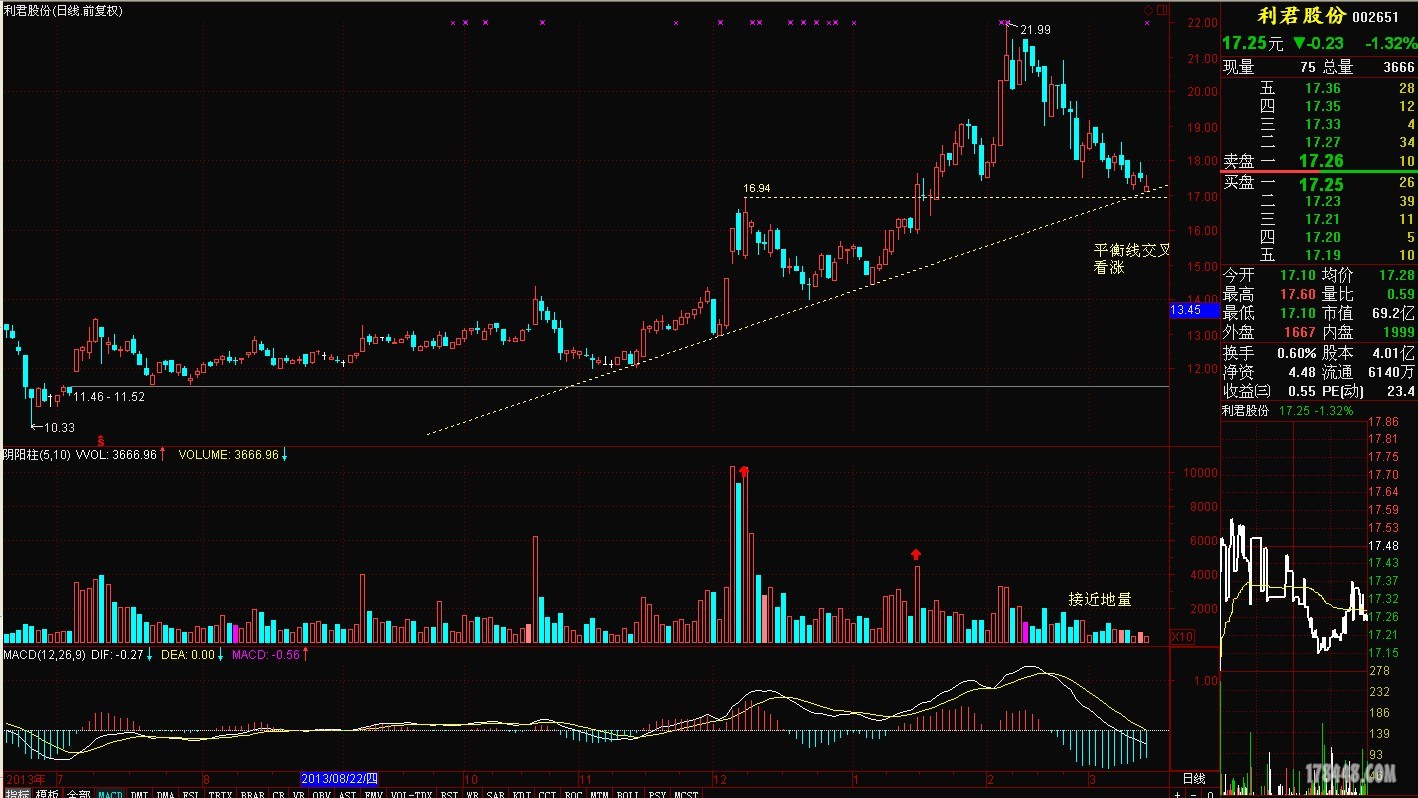Click the 21.99 peak price label
1418x798 pixels.
pyautogui.click(x=1035, y=30)
